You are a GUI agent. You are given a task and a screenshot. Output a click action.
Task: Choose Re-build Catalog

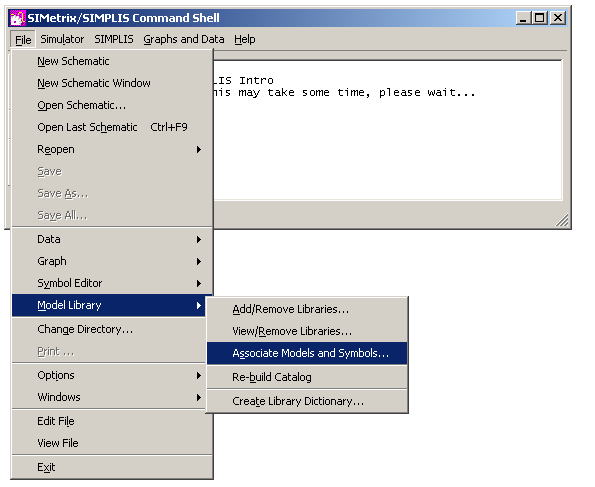coord(307,377)
